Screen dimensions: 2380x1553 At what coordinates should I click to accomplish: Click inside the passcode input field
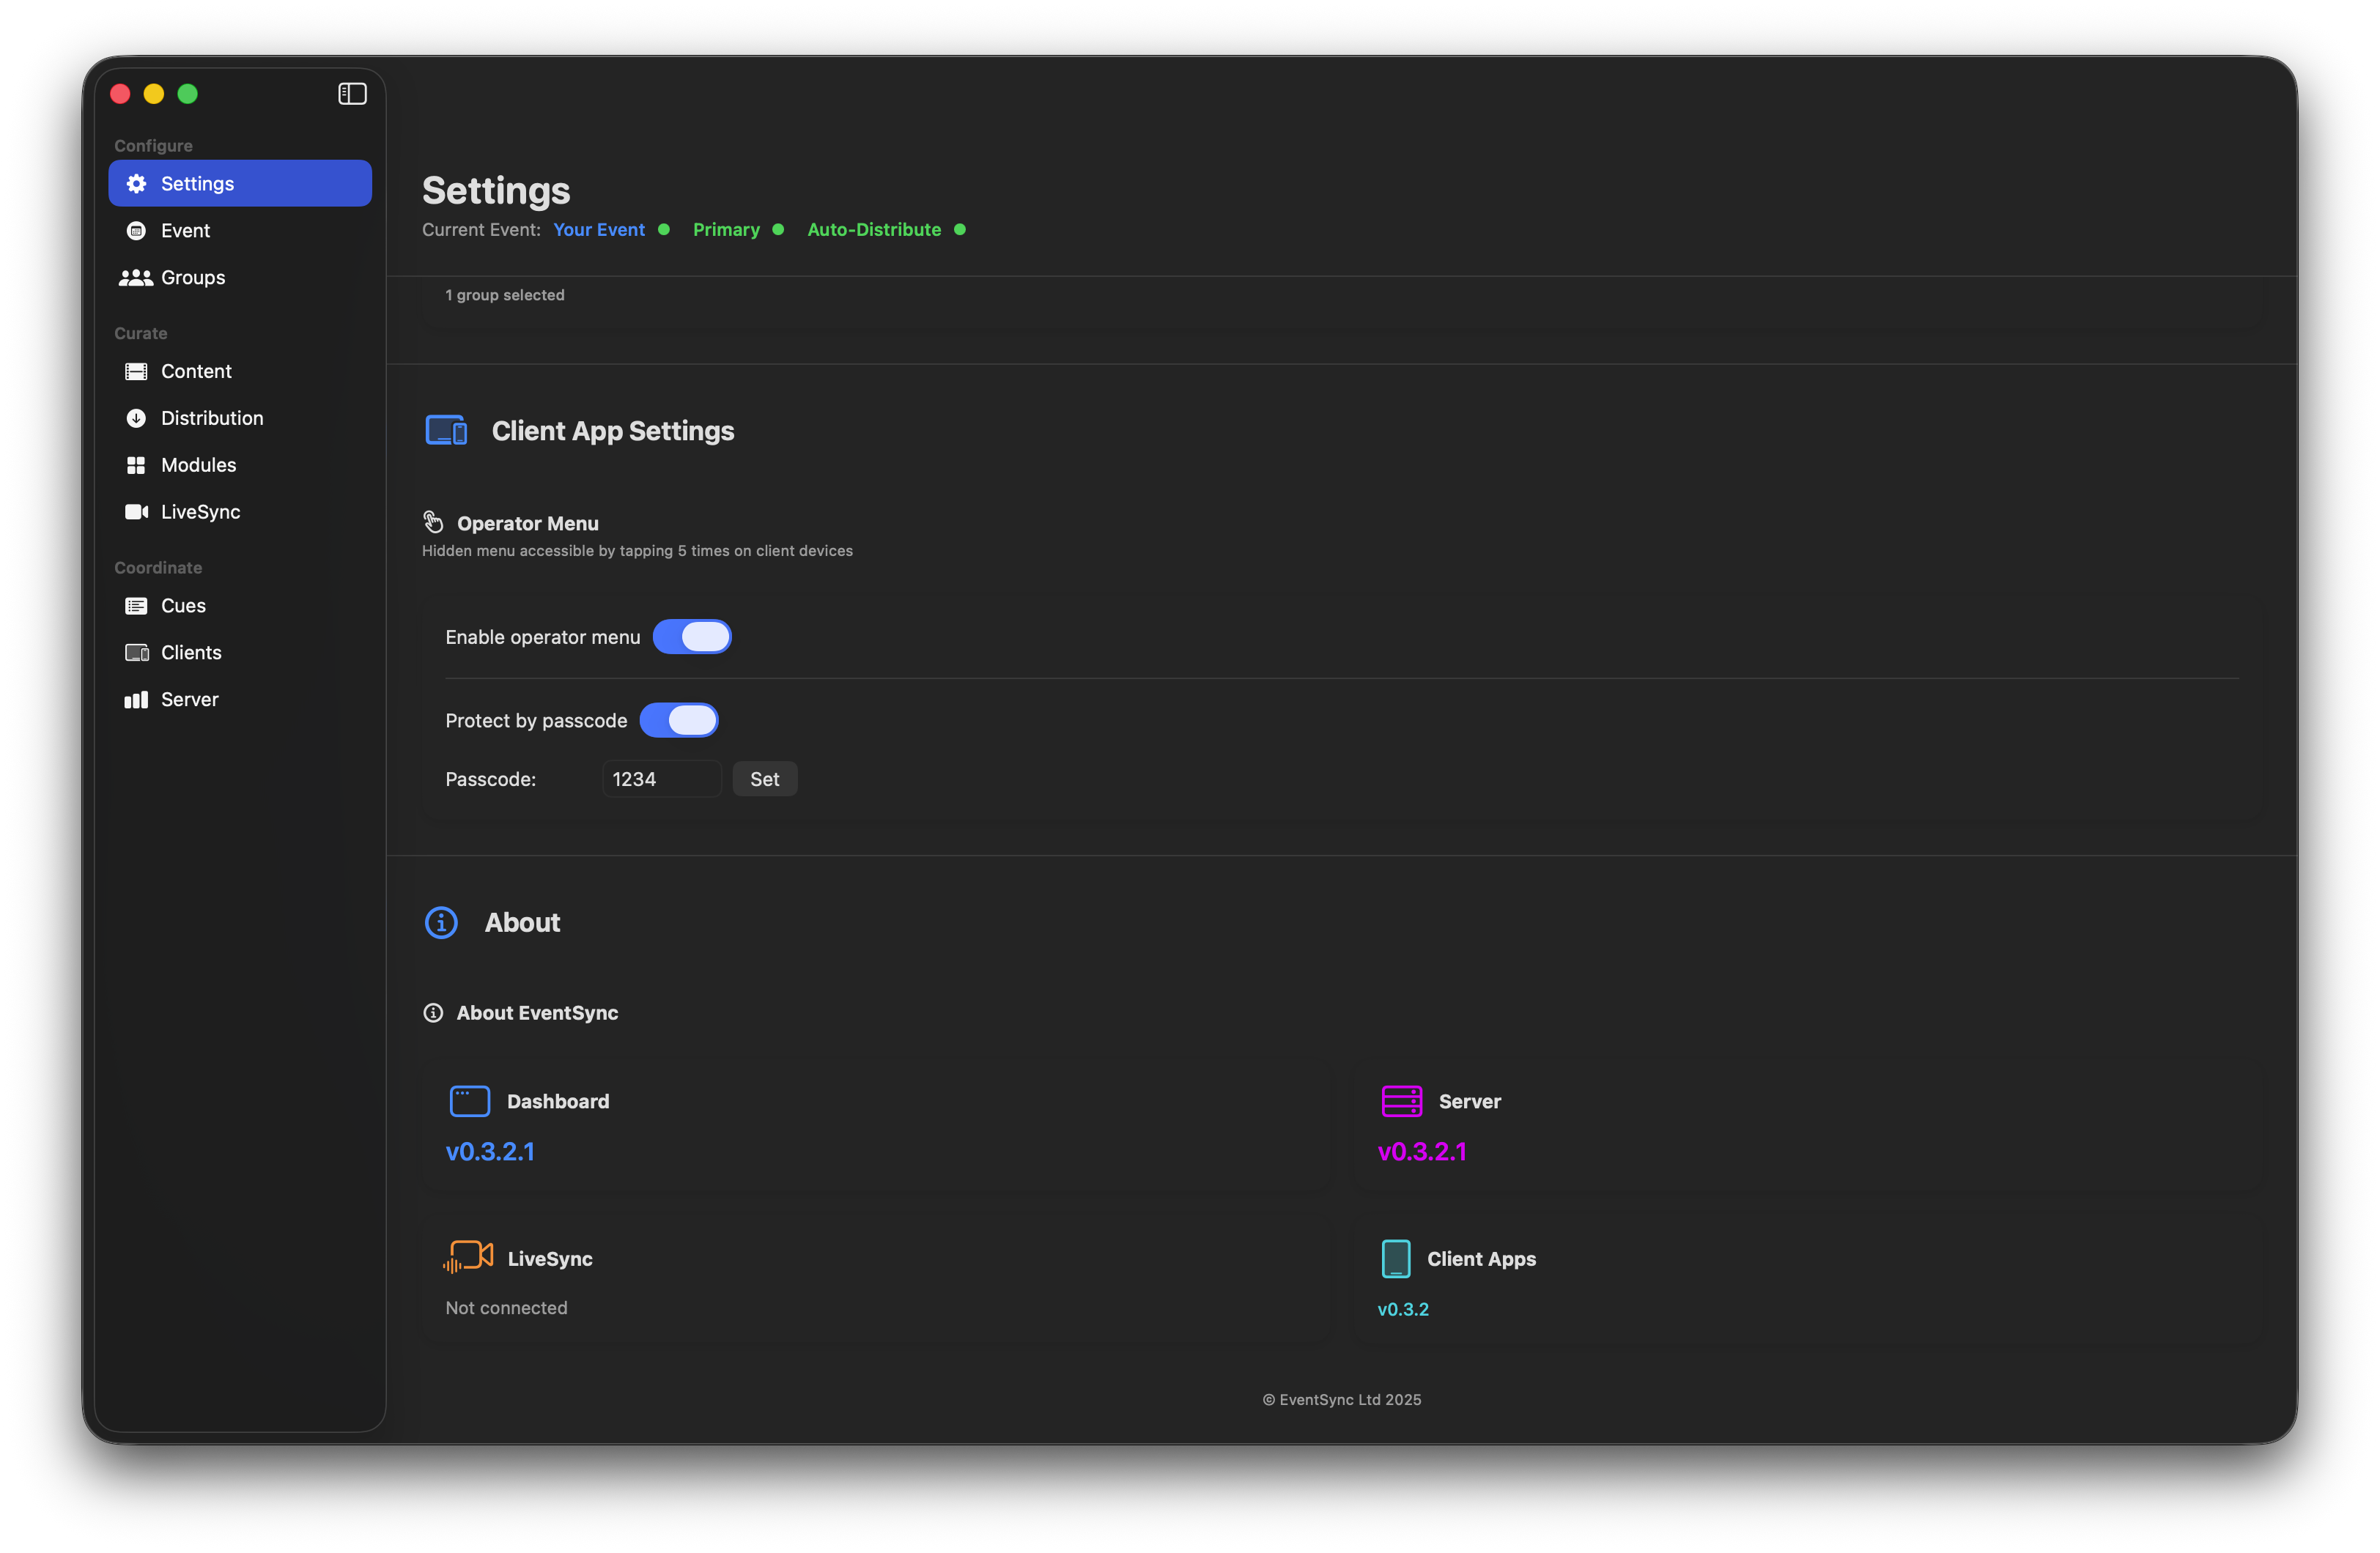[x=661, y=778]
